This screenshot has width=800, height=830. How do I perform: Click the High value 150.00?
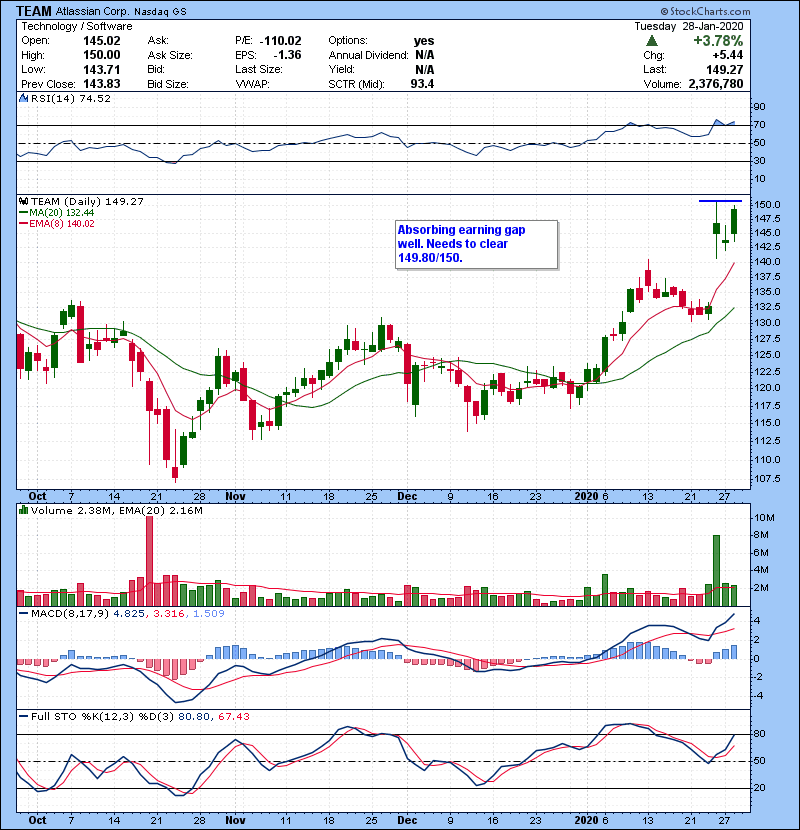102,55
